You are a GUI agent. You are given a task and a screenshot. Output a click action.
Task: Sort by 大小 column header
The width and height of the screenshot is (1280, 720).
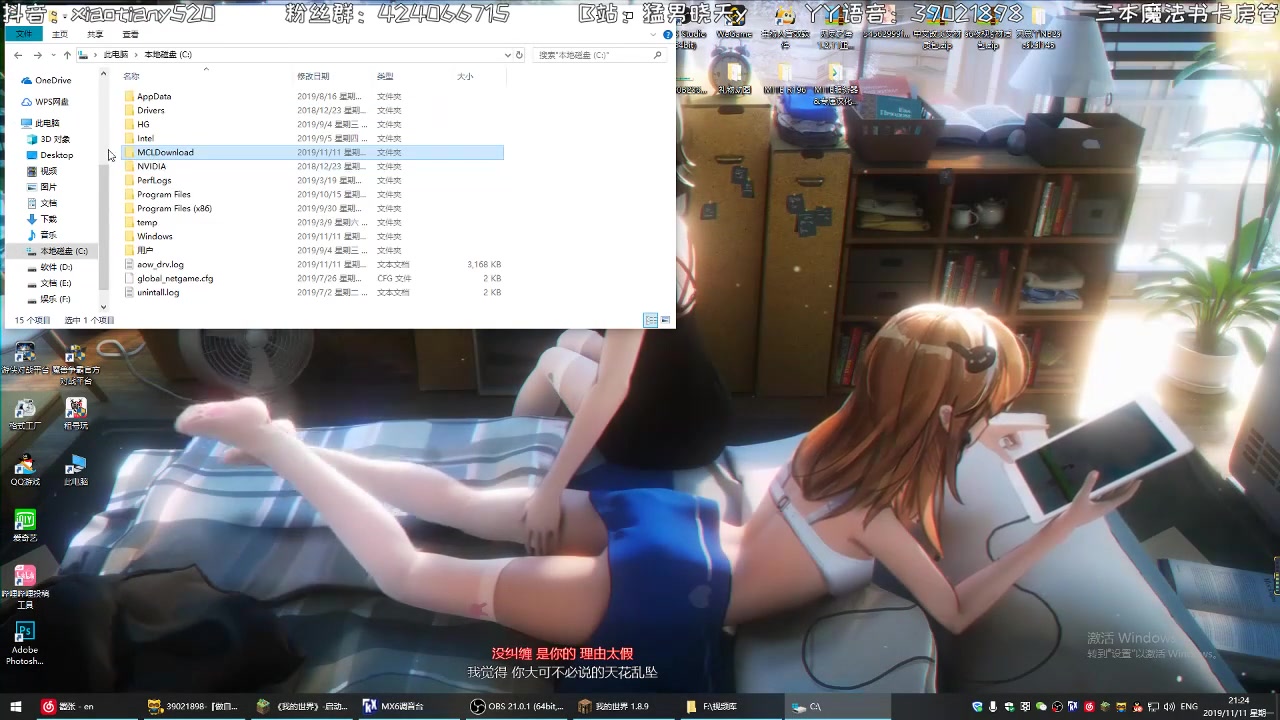pos(465,77)
